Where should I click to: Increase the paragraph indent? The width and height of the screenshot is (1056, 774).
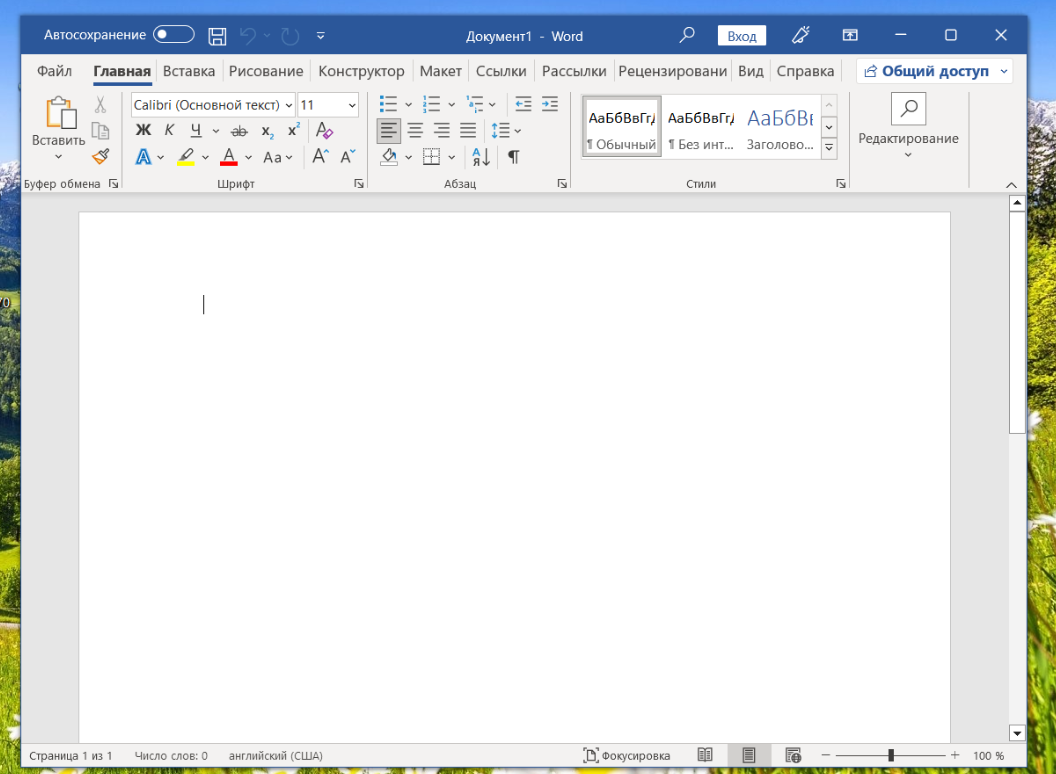549,104
